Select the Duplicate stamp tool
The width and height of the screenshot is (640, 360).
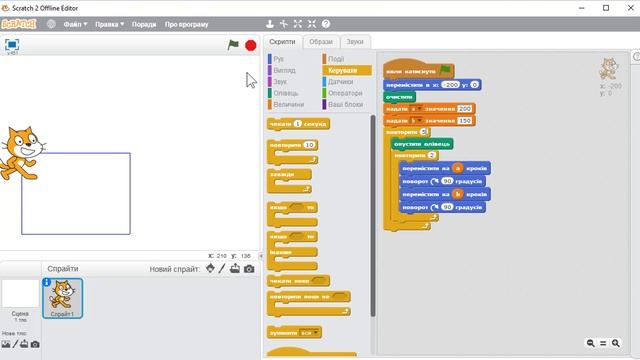coord(270,24)
